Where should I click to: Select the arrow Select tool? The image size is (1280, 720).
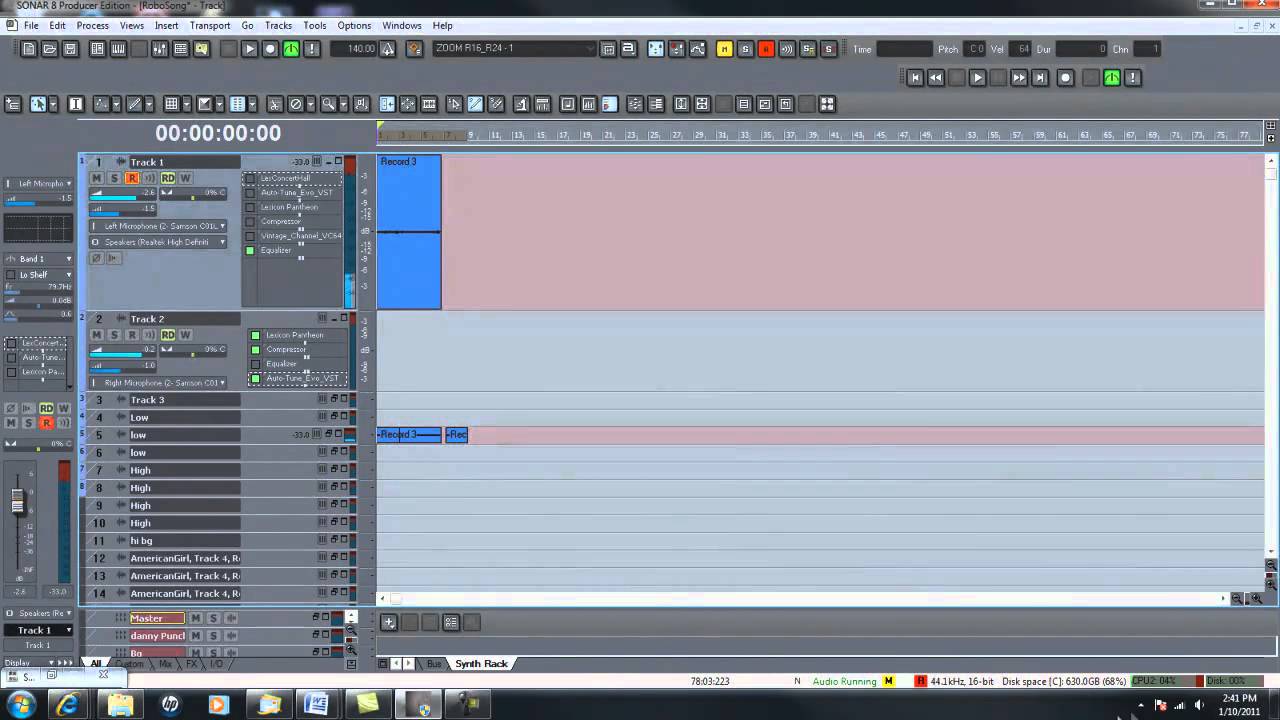(x=38, y=104)
